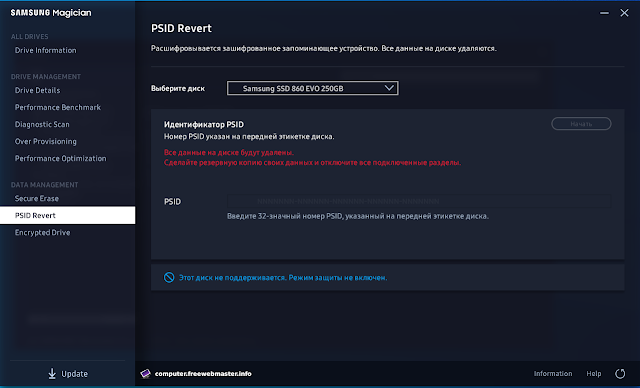The width and height of the screenshot is (640, 388).
Task: Select PSID Revert menu item
Action: (67, 215)
